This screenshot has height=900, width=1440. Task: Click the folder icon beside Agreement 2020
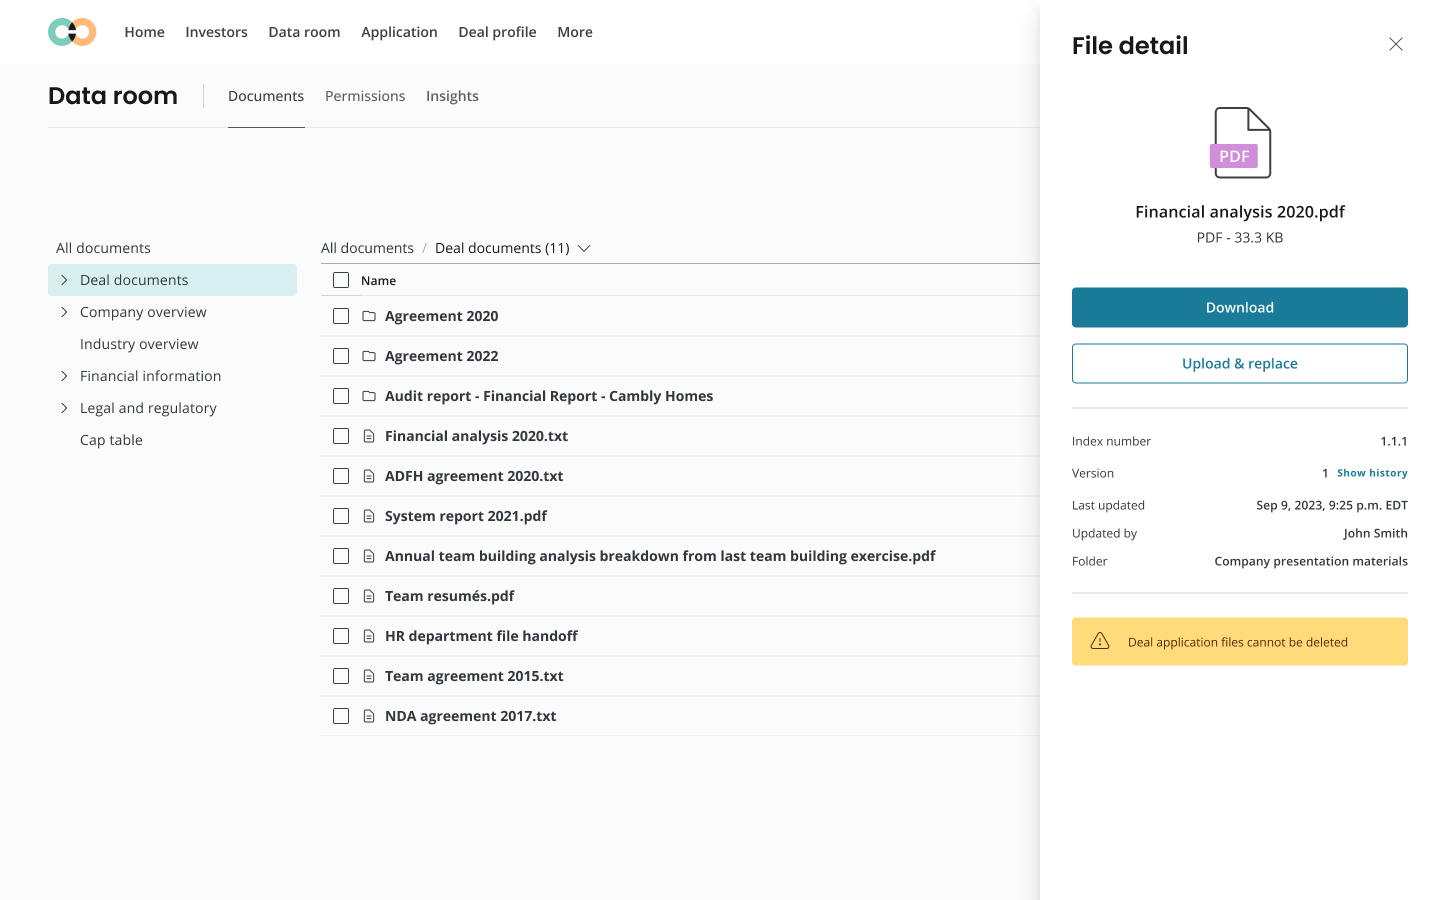pos(369,316)
